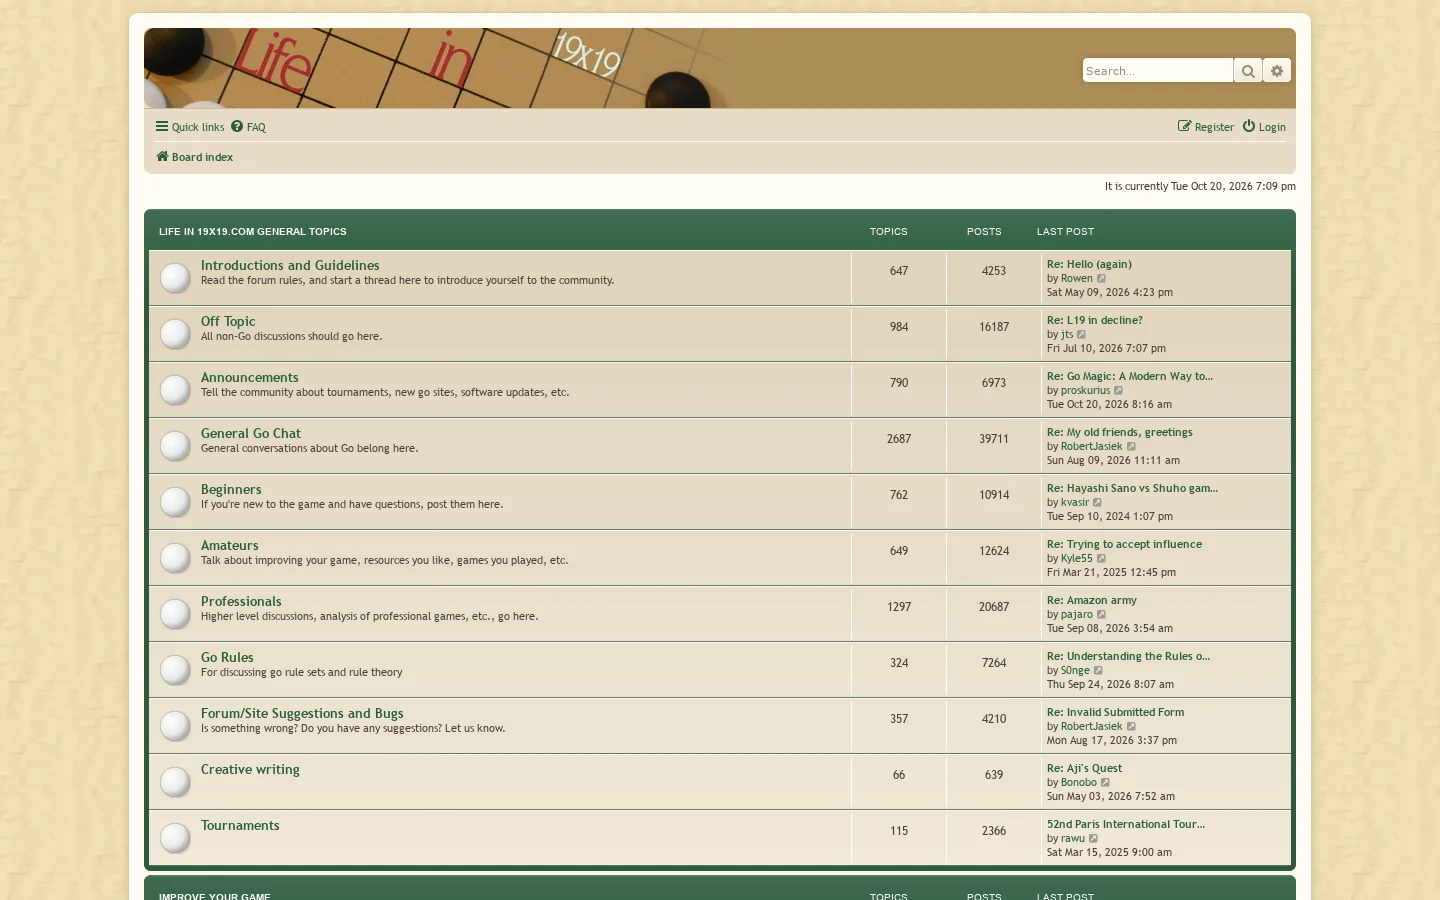The image size is (1440, 900).
Task: Click the Beginners forum status icon
Action: click(x=175, y=502)
